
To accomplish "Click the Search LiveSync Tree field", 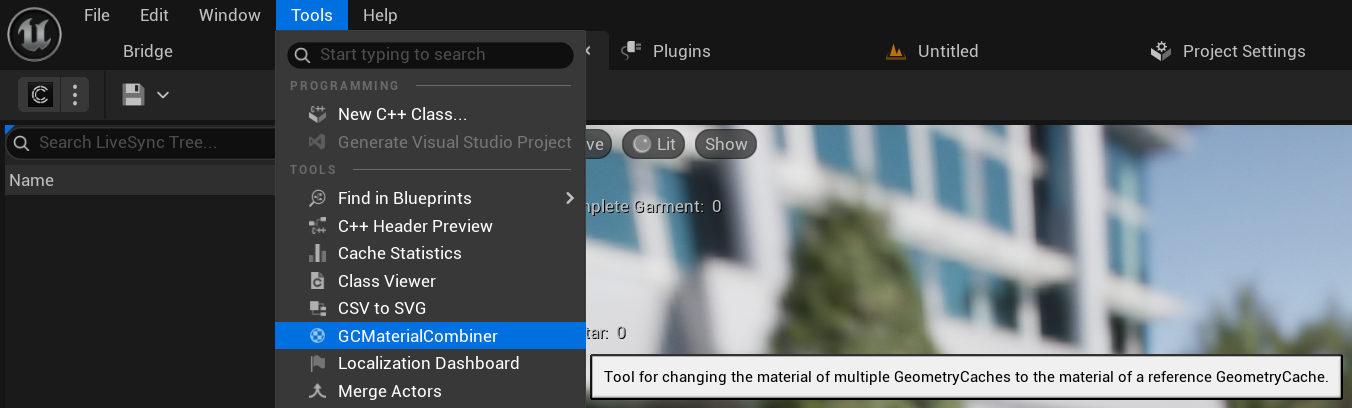I will pos(140,143).
